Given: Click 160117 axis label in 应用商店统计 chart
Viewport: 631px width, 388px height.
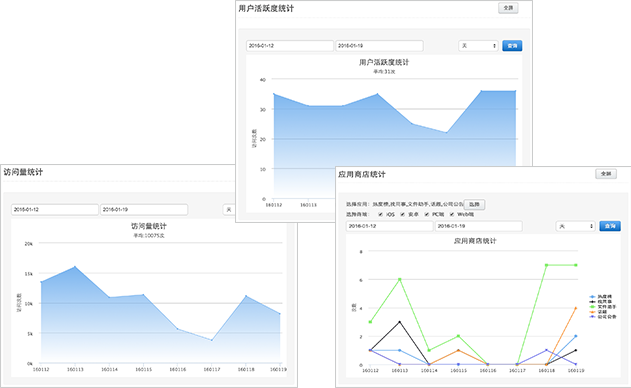Looking at the screenshot, I should pos(517,371).
